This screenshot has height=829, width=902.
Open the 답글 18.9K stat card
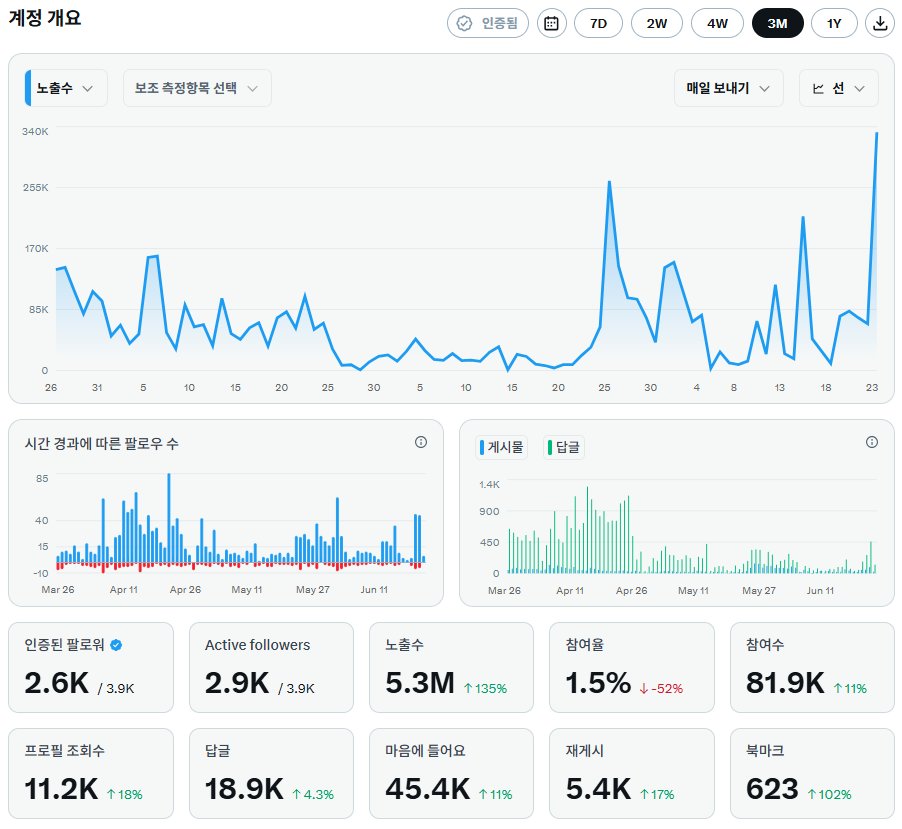[272, 774]
